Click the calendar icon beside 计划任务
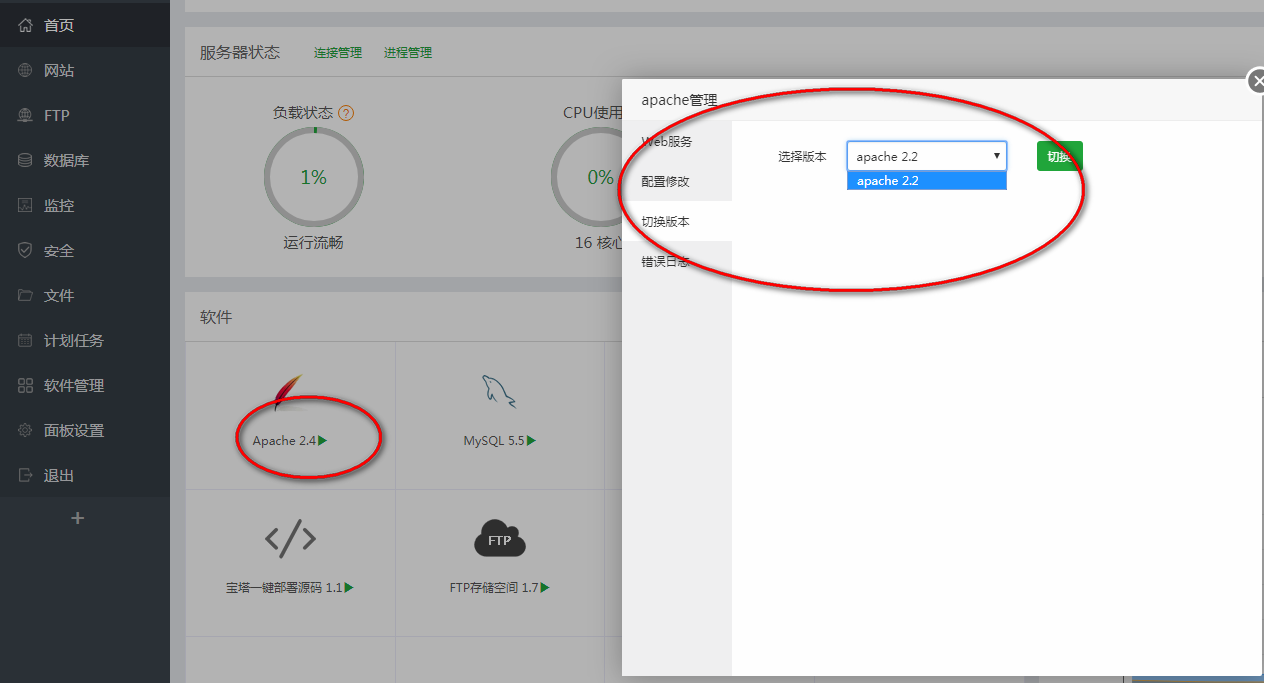1264x683 pixels. tap(26, 340)
